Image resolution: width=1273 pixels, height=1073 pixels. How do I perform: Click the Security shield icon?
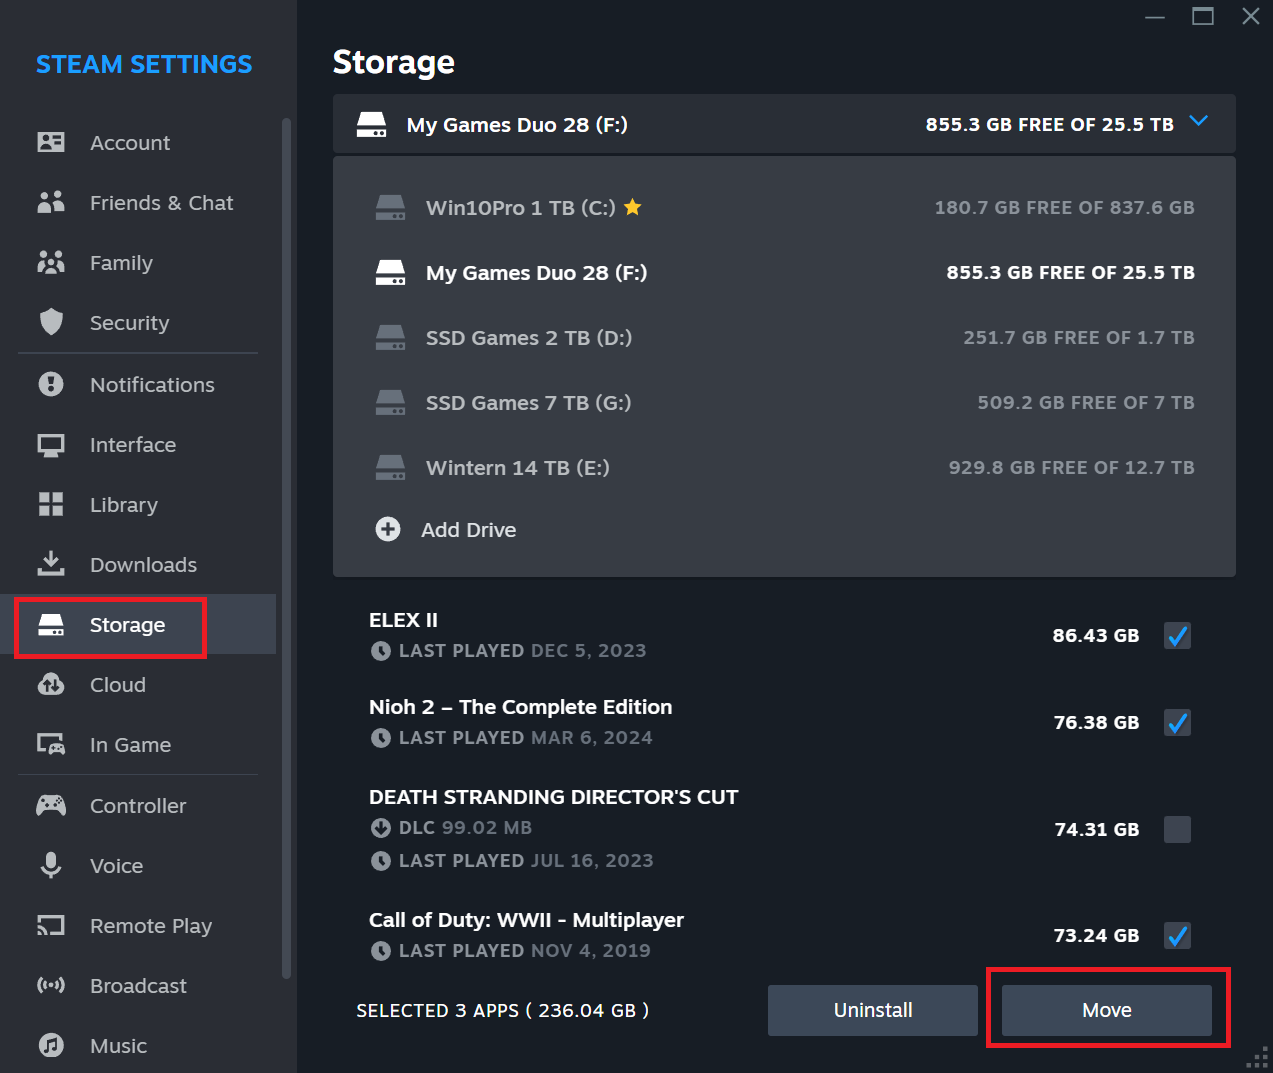click(51, 322)
